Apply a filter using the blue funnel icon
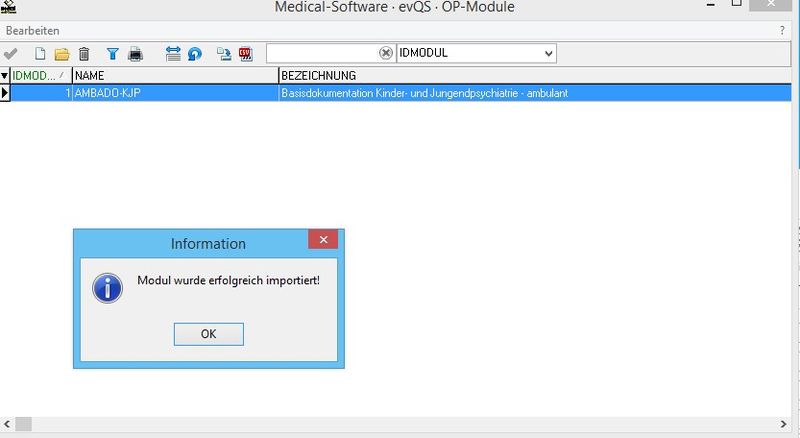 pos(112,54)
